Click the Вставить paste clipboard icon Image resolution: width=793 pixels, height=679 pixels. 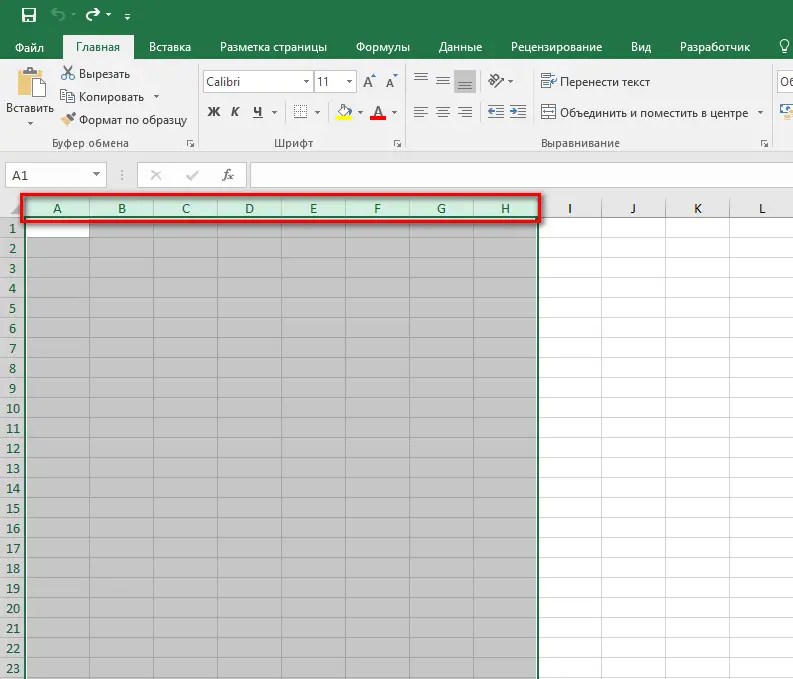pos(30,82)
